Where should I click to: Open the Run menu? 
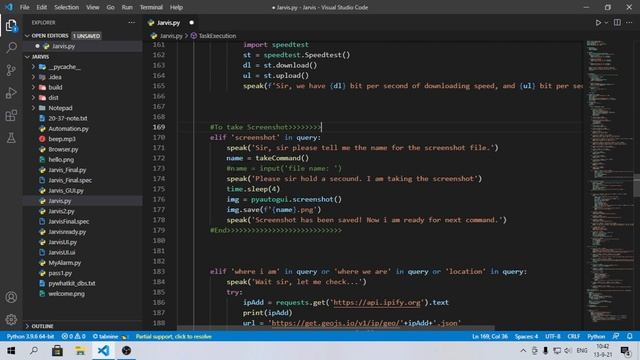click(x=127, y=7)
